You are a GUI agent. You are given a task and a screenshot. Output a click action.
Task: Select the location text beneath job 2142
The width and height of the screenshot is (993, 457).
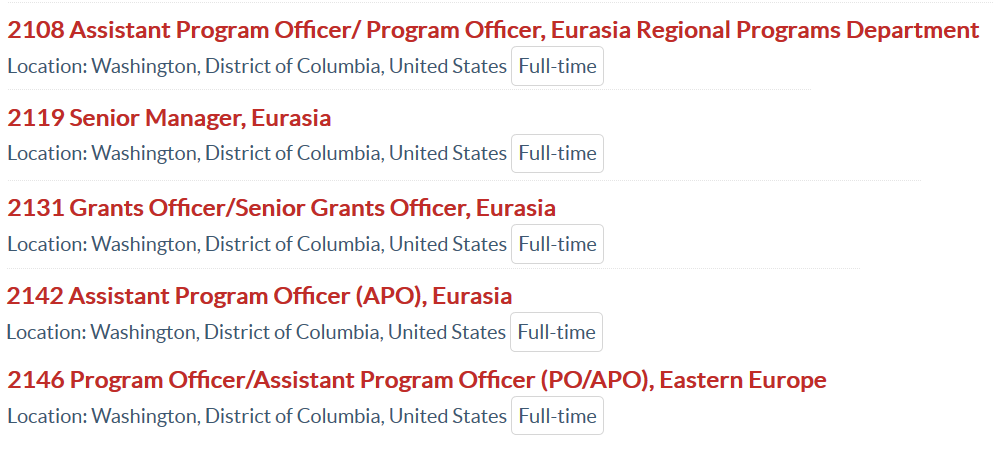click(256, 332)
